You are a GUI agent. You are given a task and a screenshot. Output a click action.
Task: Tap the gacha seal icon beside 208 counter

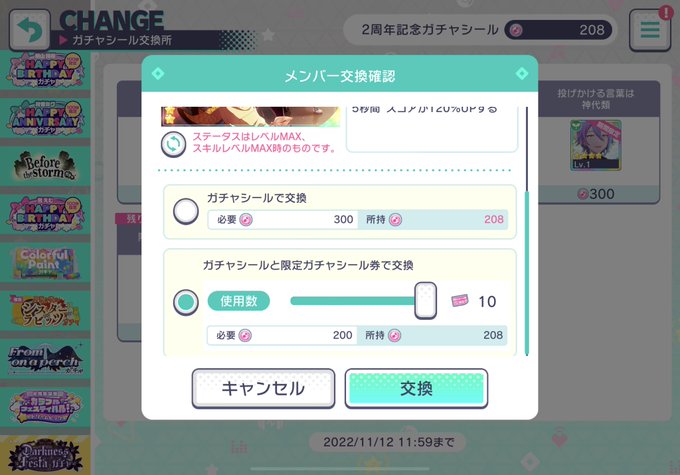516,30
